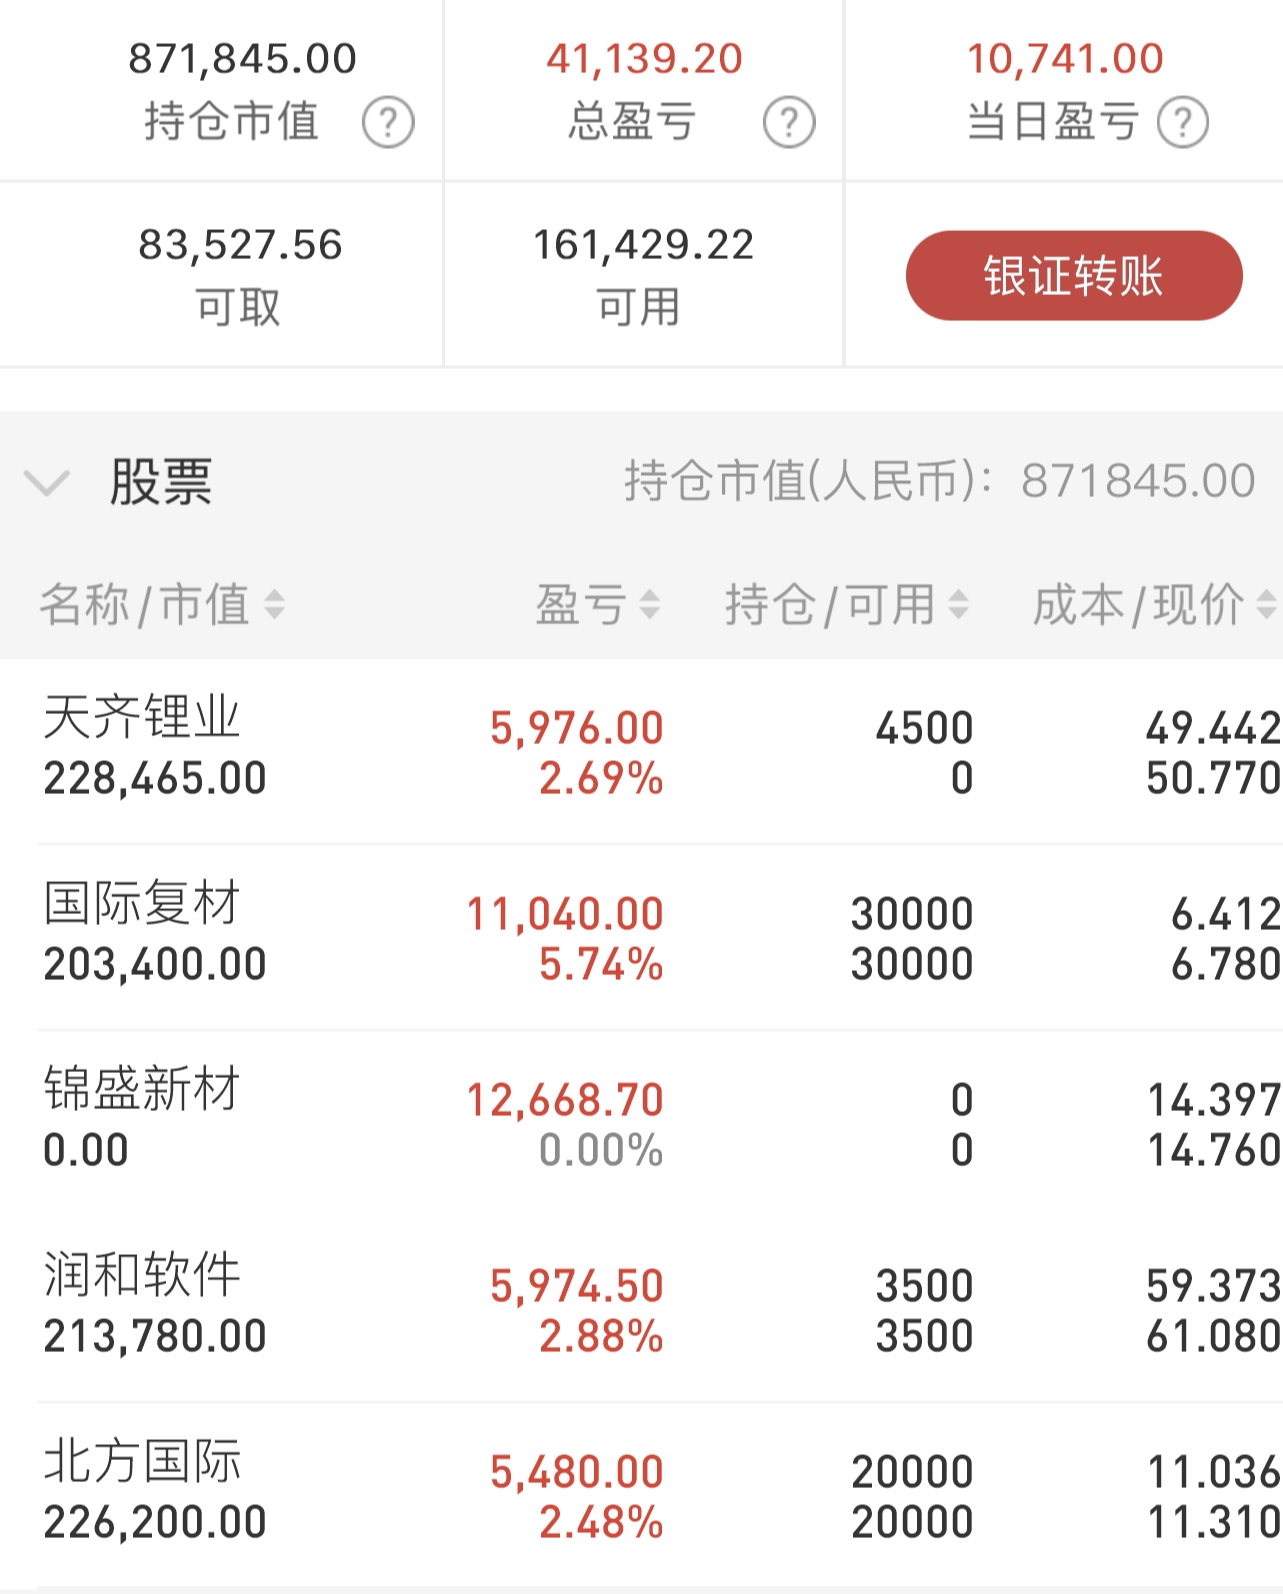1283x1594 pixels.
Task: Tap question mark next to 总盈亏
Action: tap(789, 123)
